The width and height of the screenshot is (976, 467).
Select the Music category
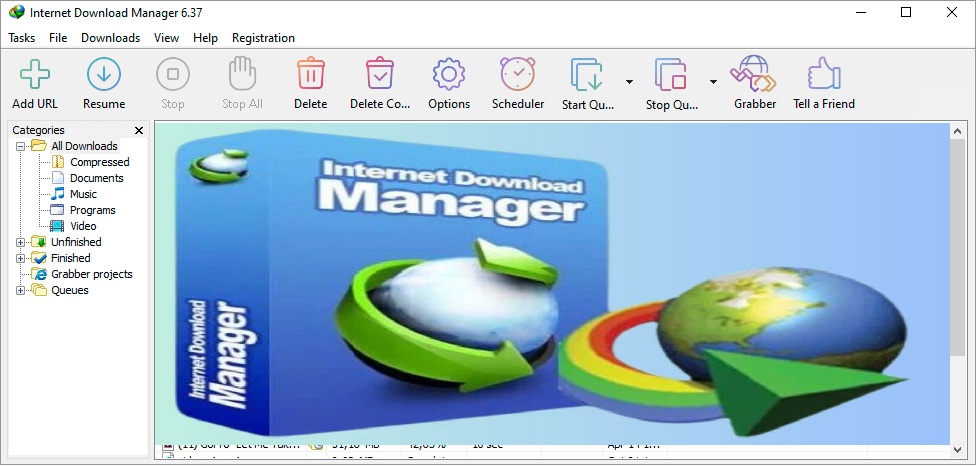[x=83, y=194]
